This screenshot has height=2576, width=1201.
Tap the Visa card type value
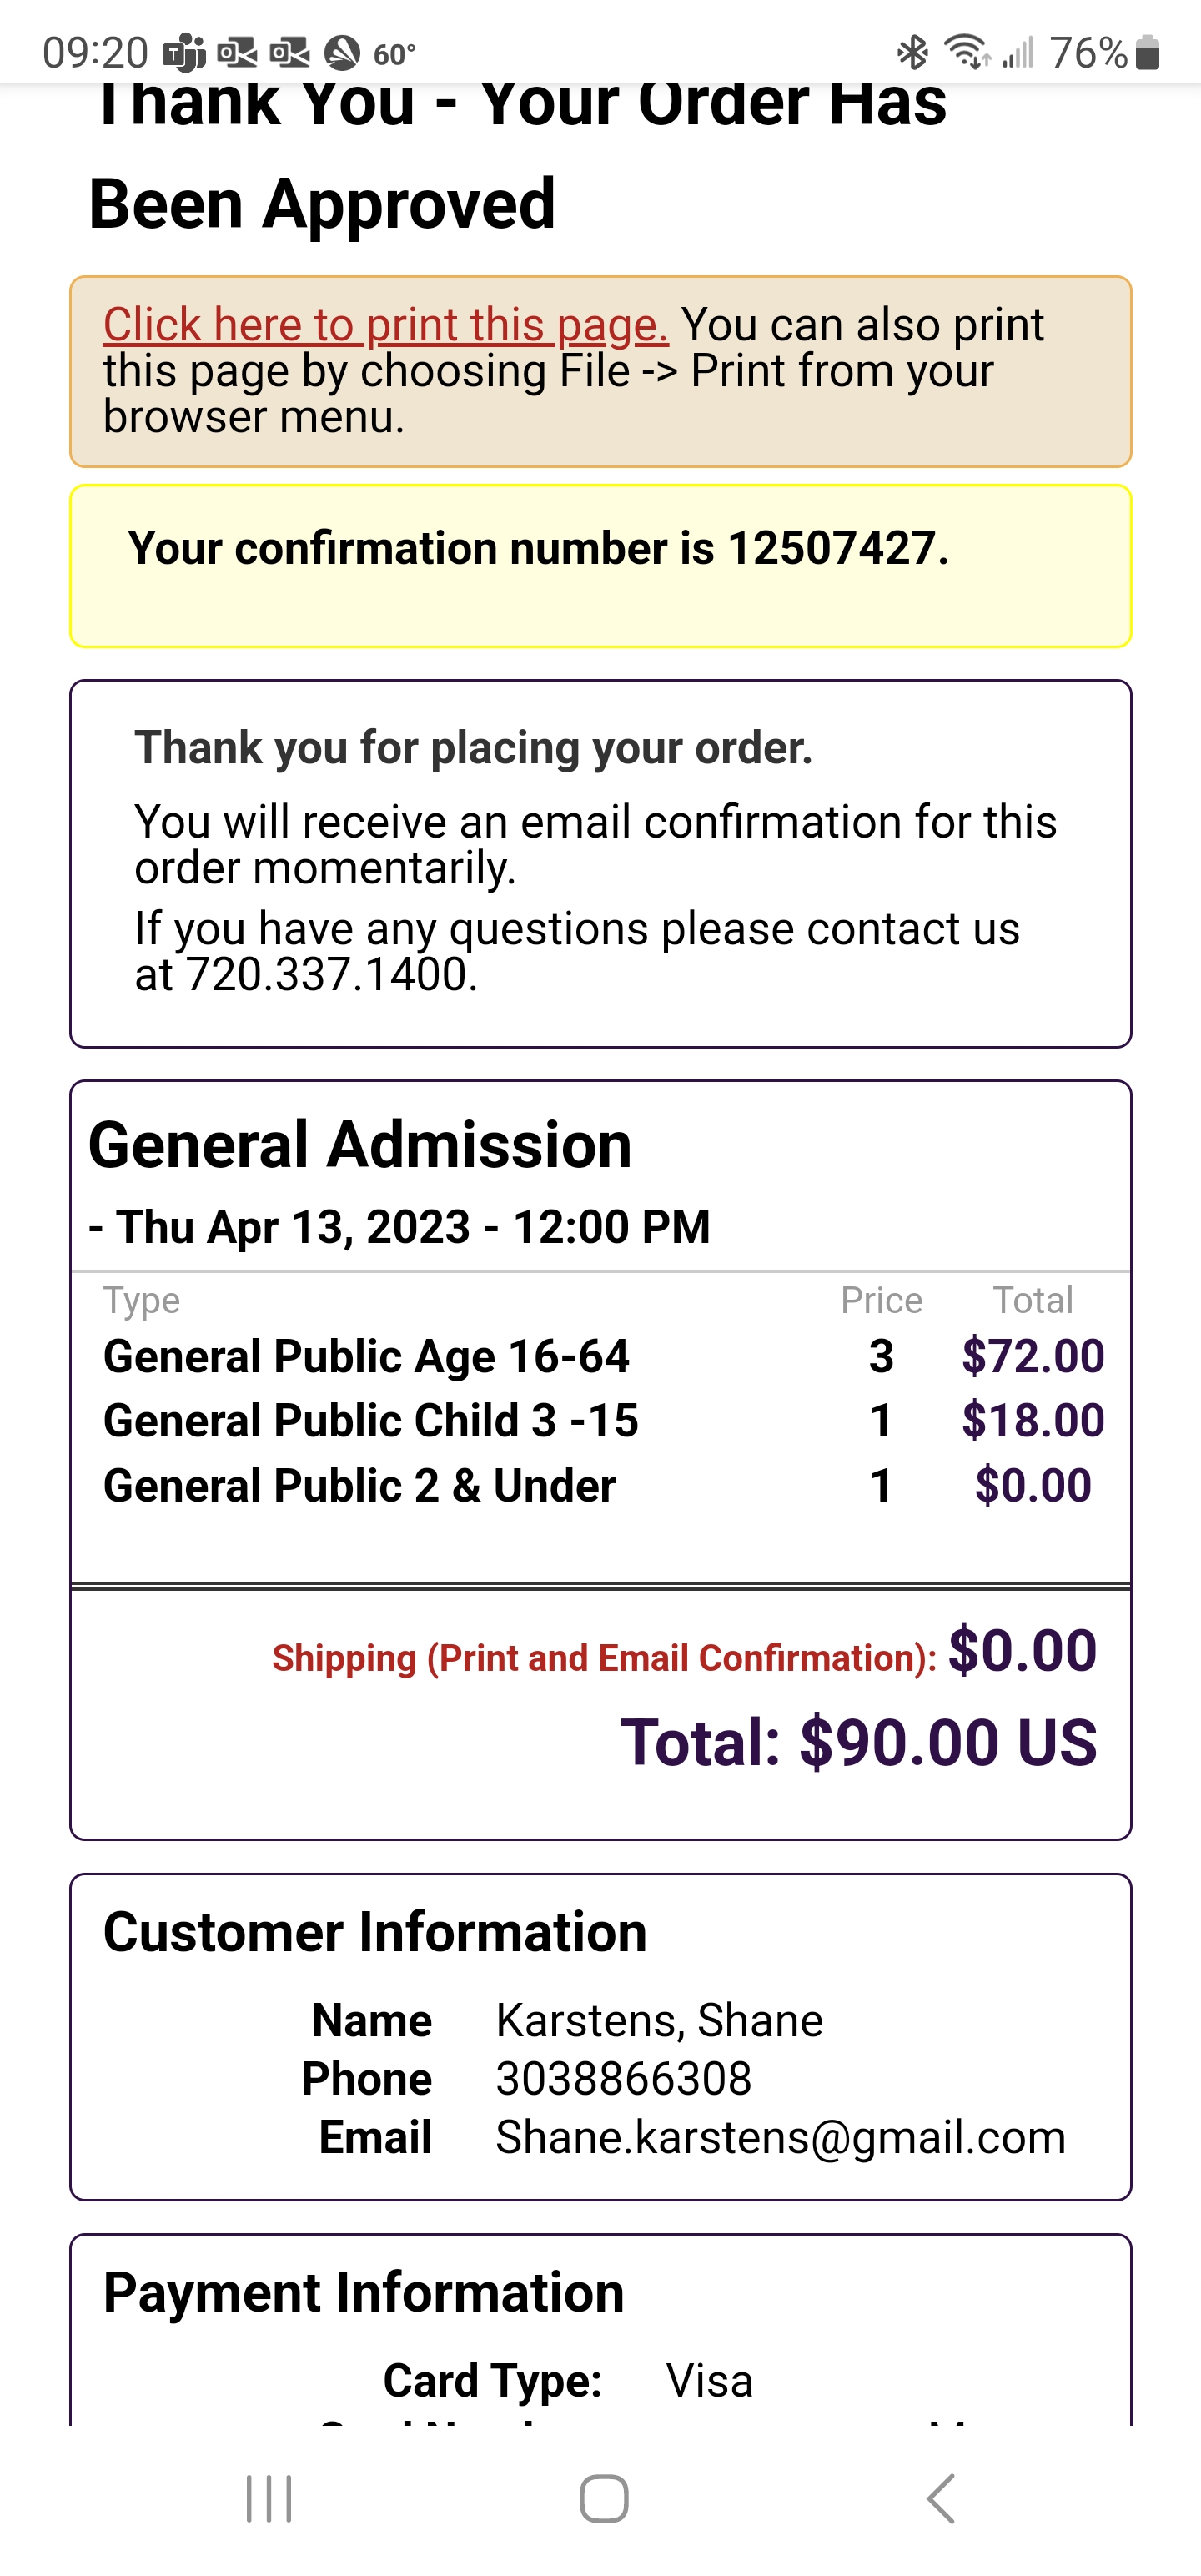click(709, 2381)
